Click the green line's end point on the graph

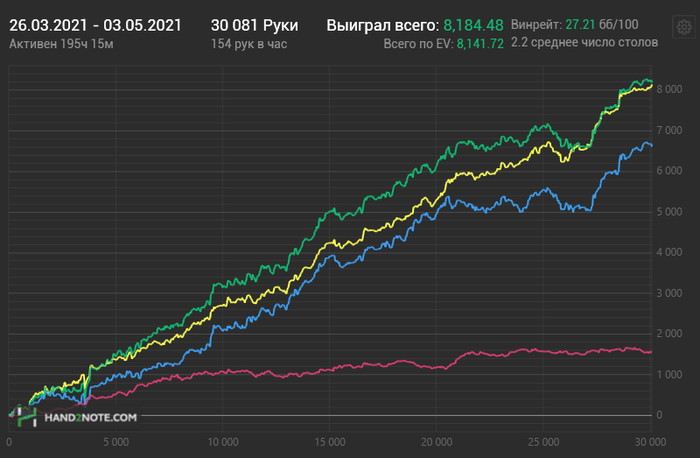[652, 81]
